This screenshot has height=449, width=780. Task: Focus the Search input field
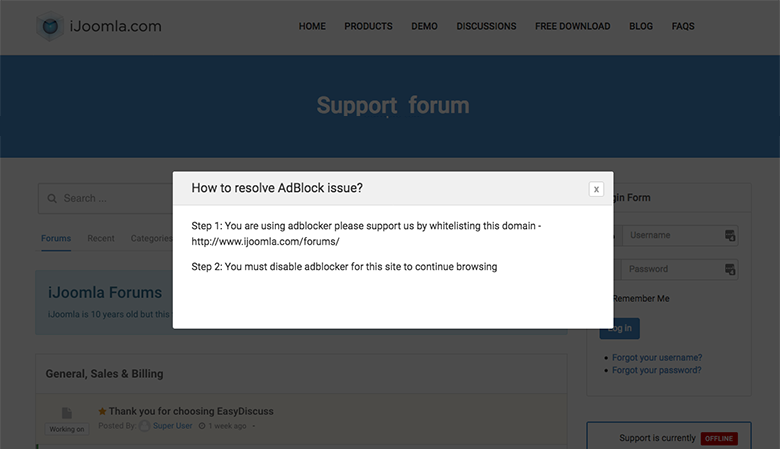[110, 198]
